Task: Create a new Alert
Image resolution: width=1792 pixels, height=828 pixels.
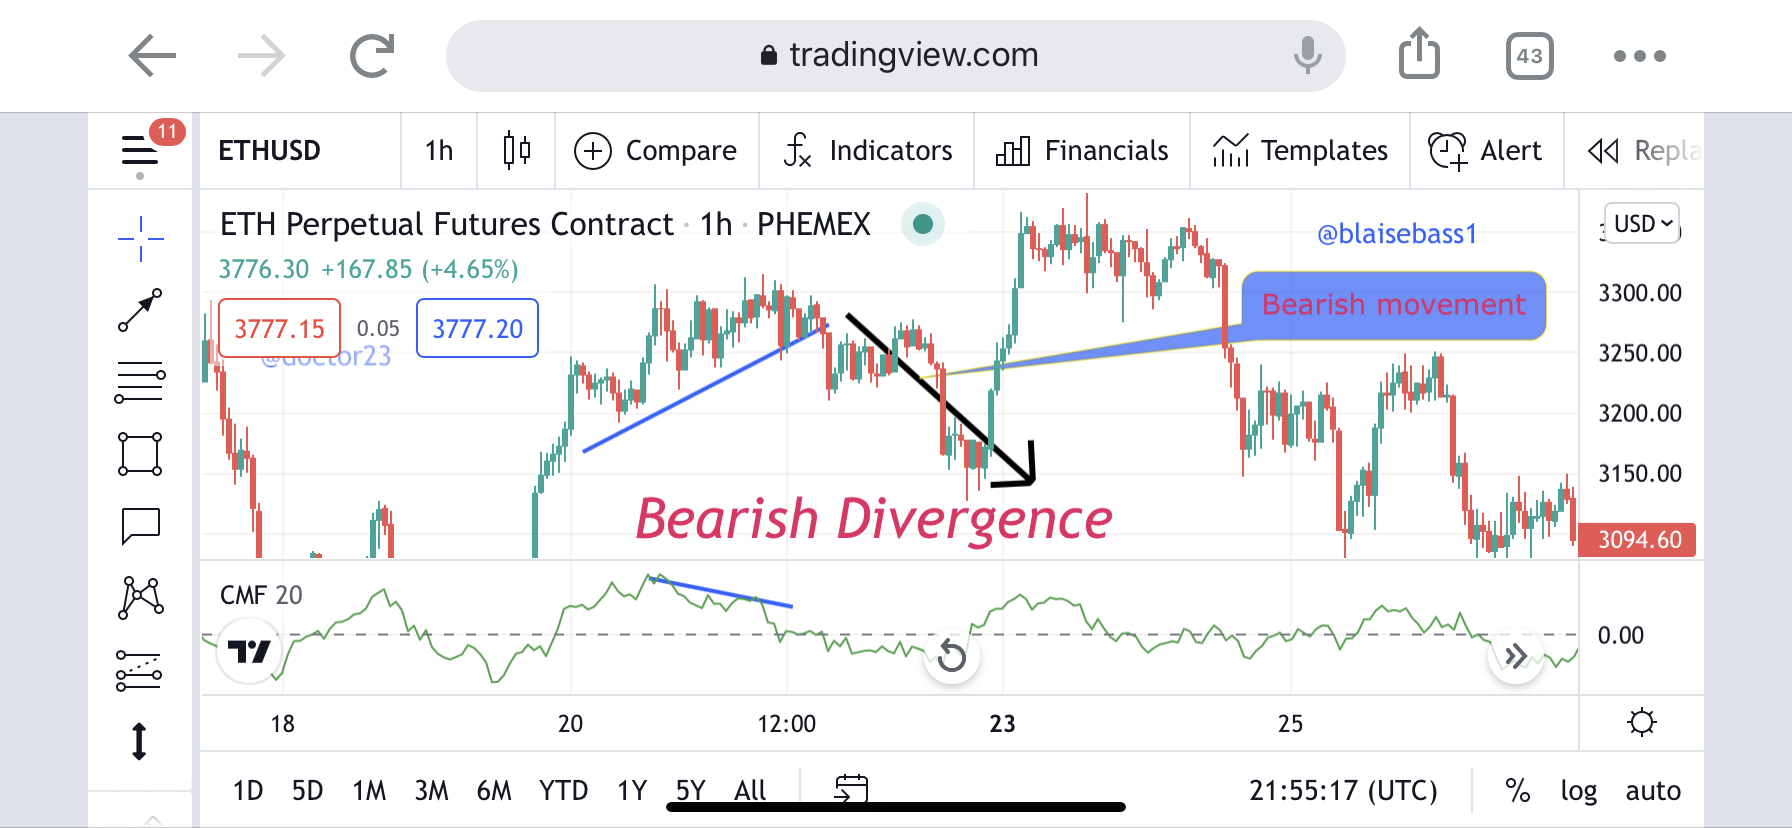Action: 1485,150
